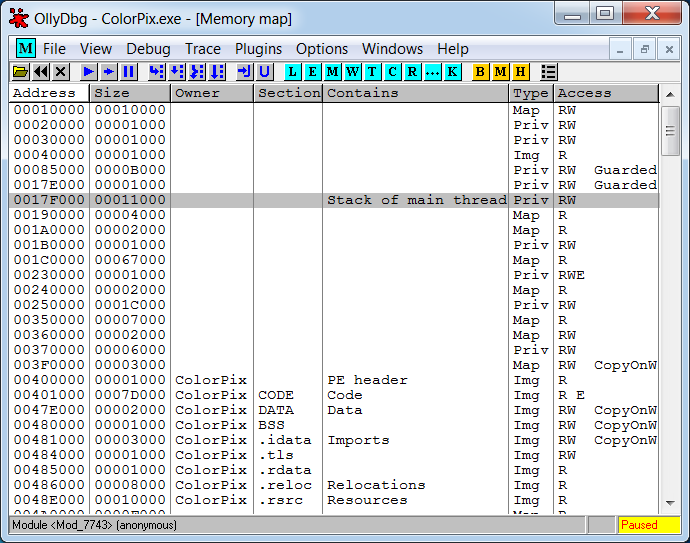The height and width of the screenshot is (543, 690).
Task: Sort by Address column header
Action: 49,93
